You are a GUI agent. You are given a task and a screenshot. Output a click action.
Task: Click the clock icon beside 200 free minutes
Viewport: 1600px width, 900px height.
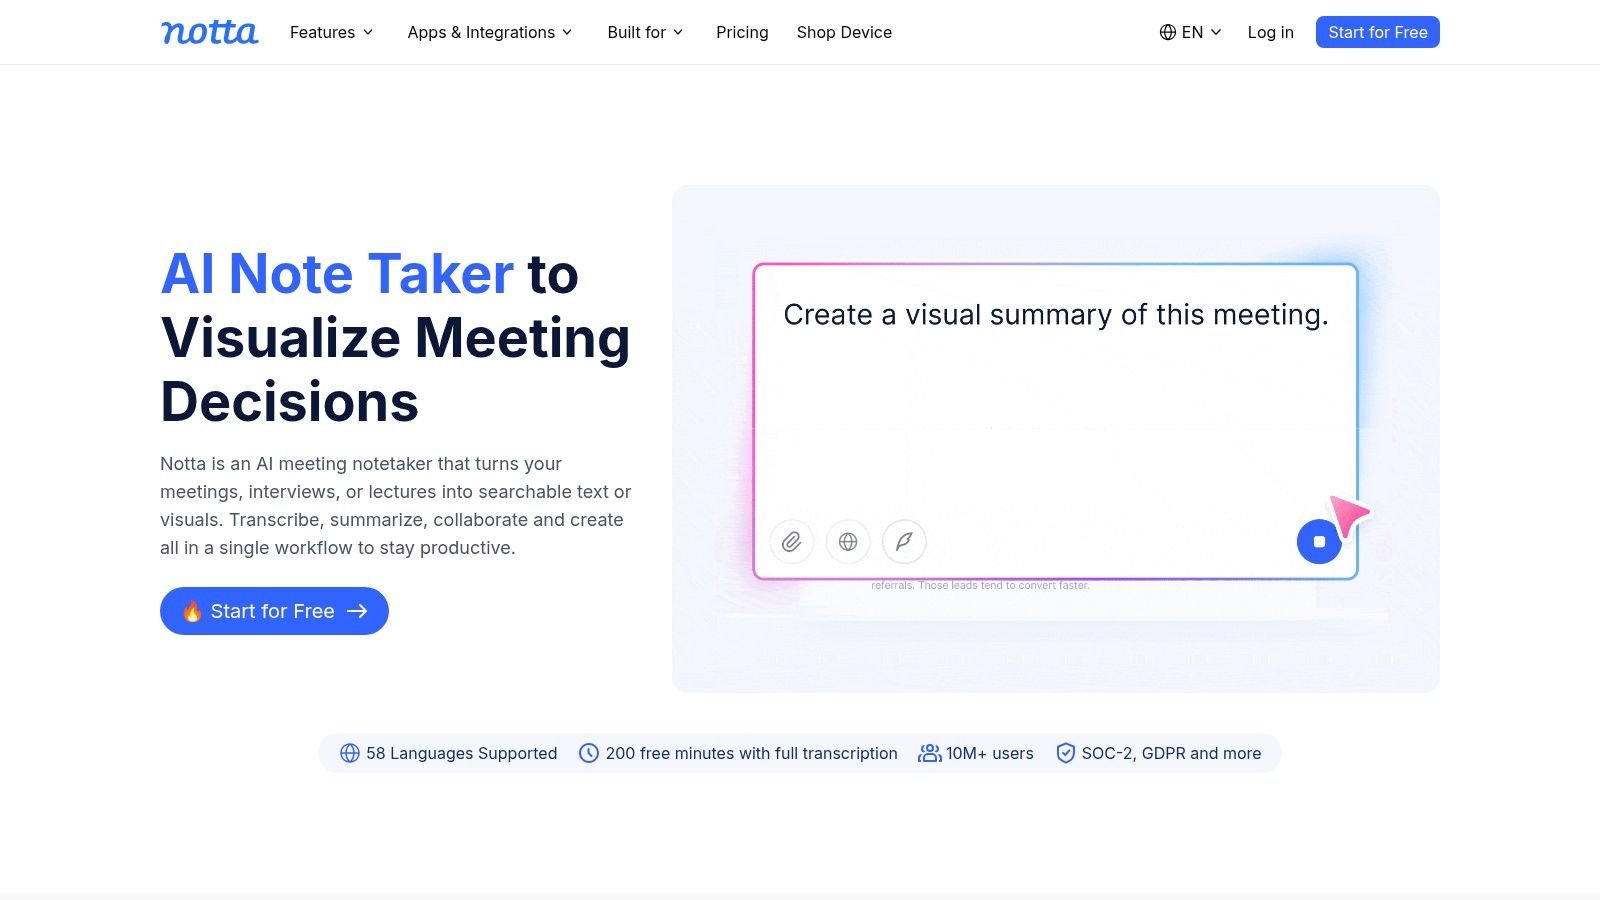click(589, 753)
